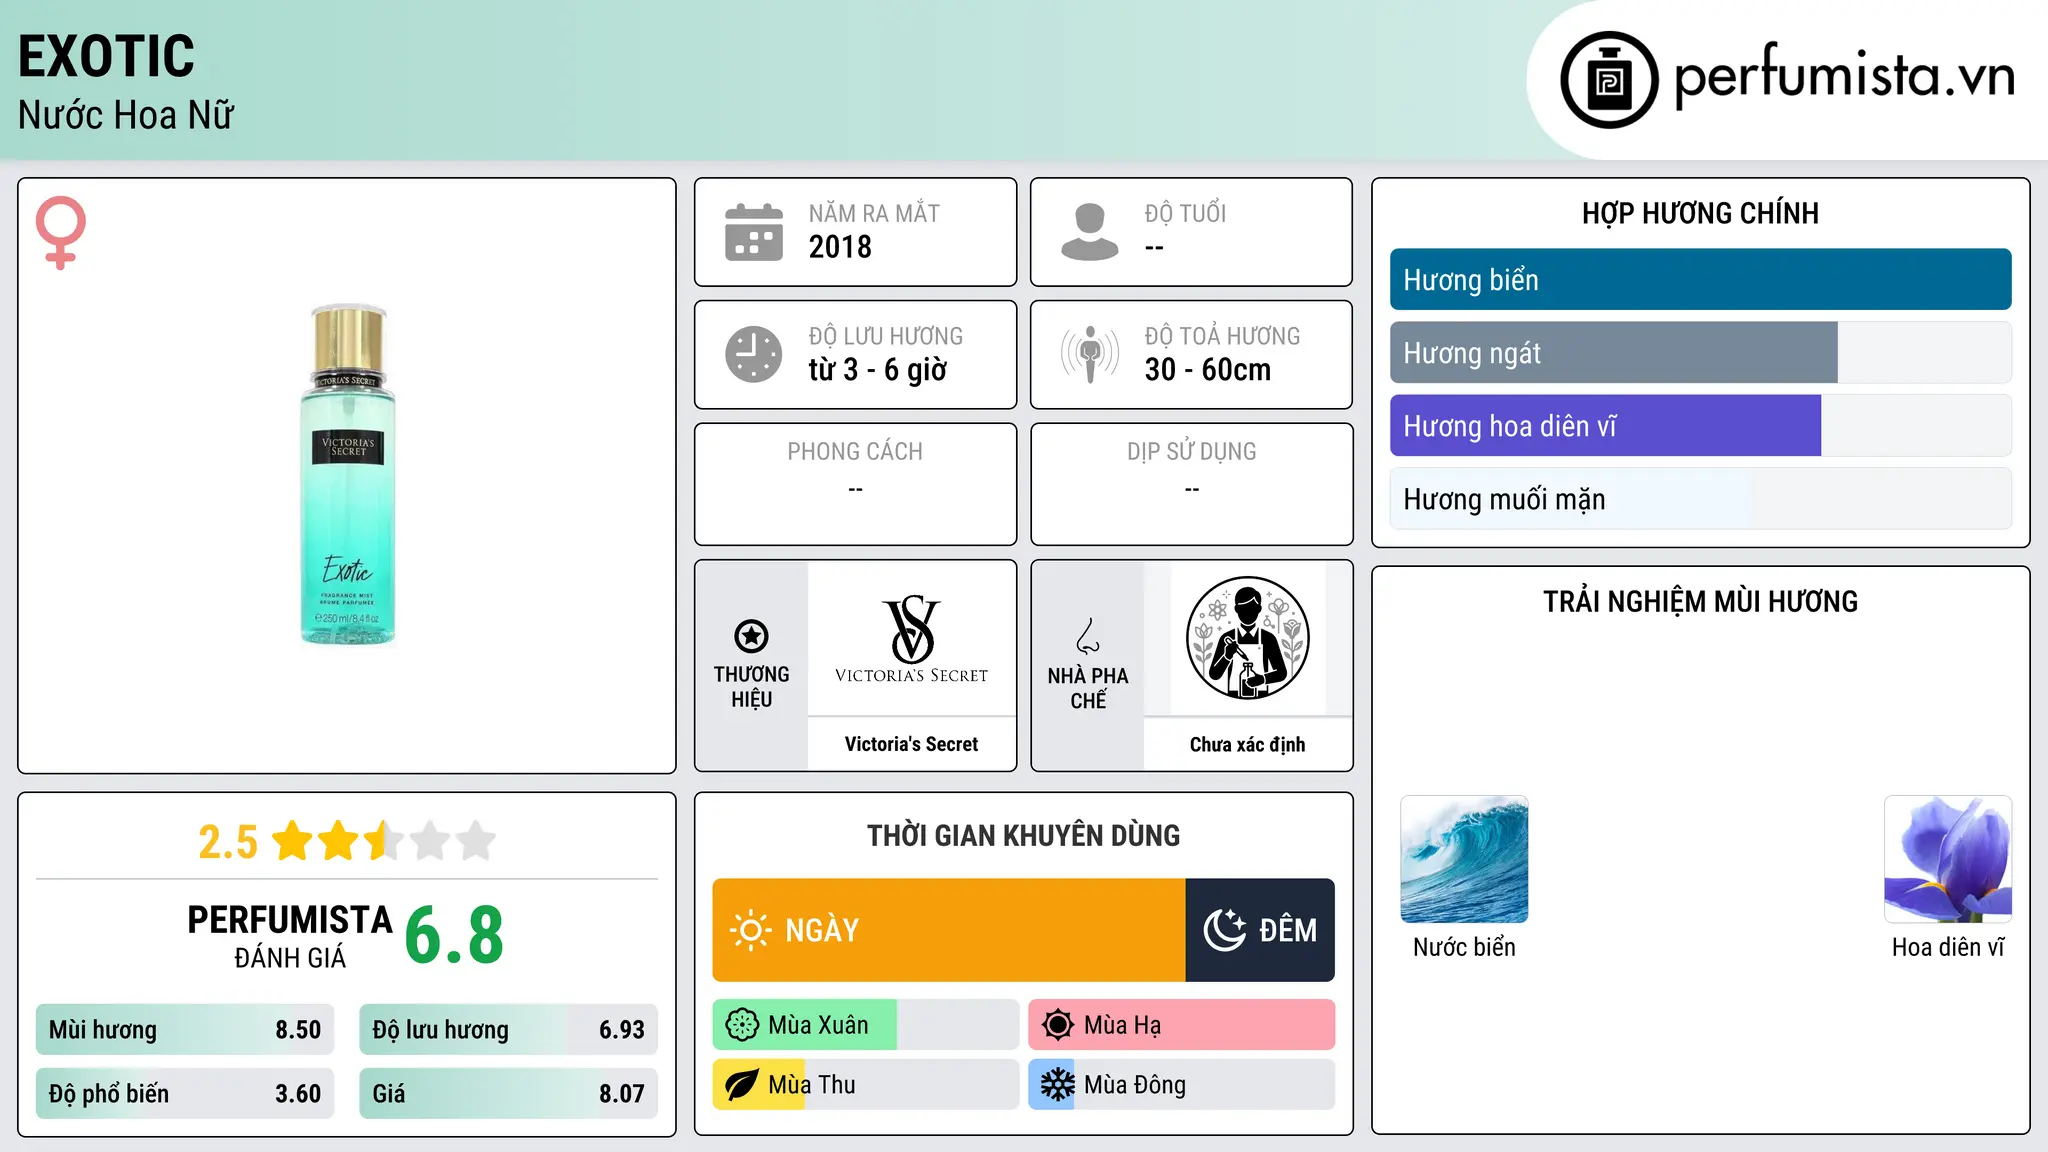
Task: Click the Nước Hoa Nữ subtitle
Action: [126, 115]
